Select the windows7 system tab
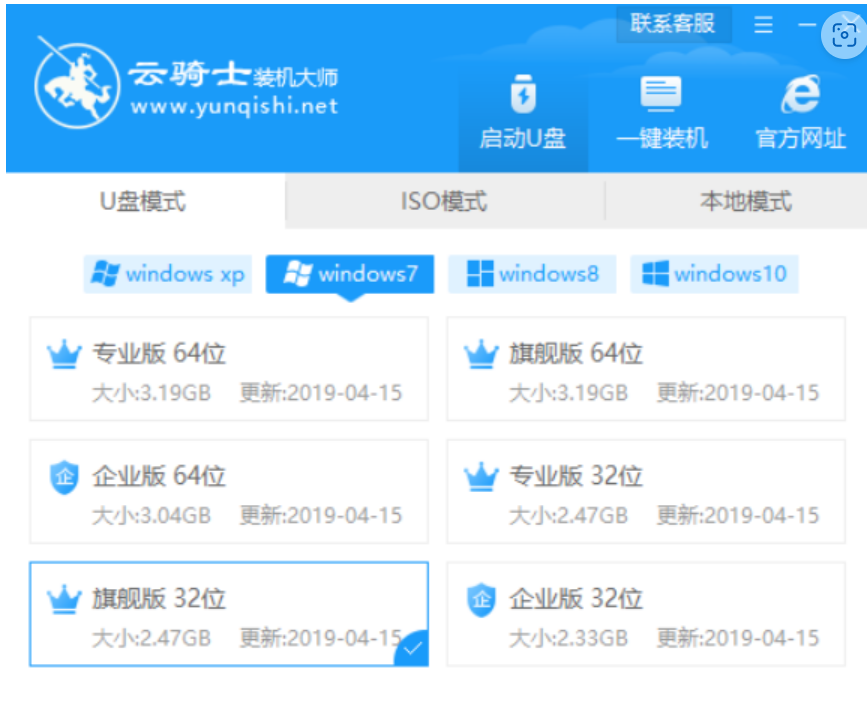 point(349,274)
